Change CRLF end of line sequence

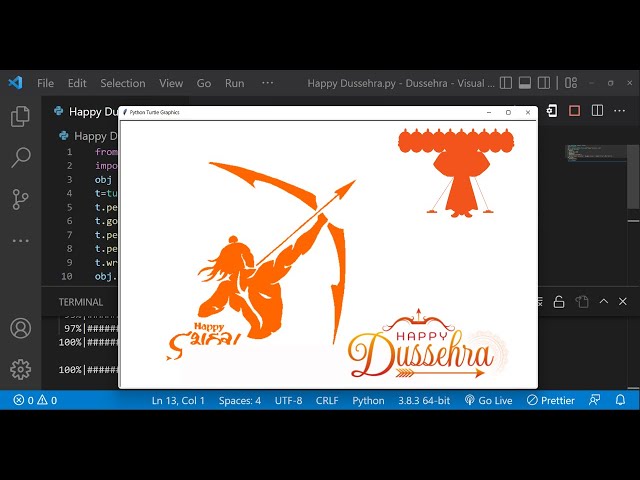[327, 400]
